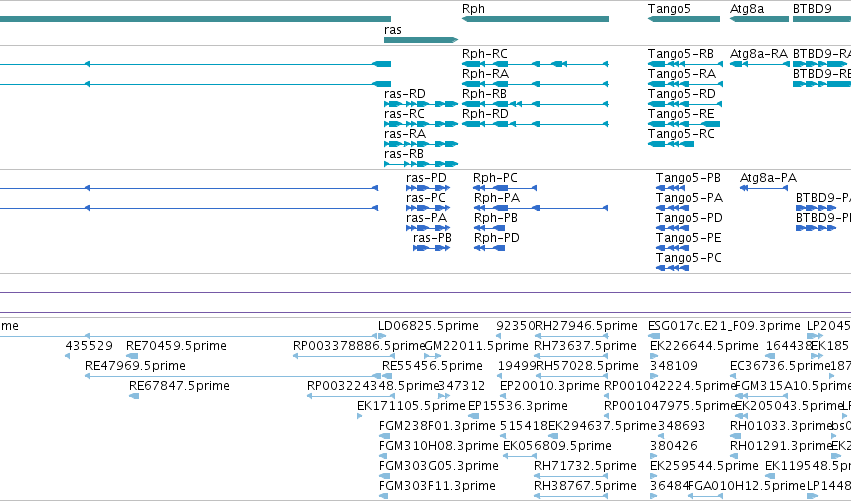Choose transcript Rph-RD

click(485, 114)
